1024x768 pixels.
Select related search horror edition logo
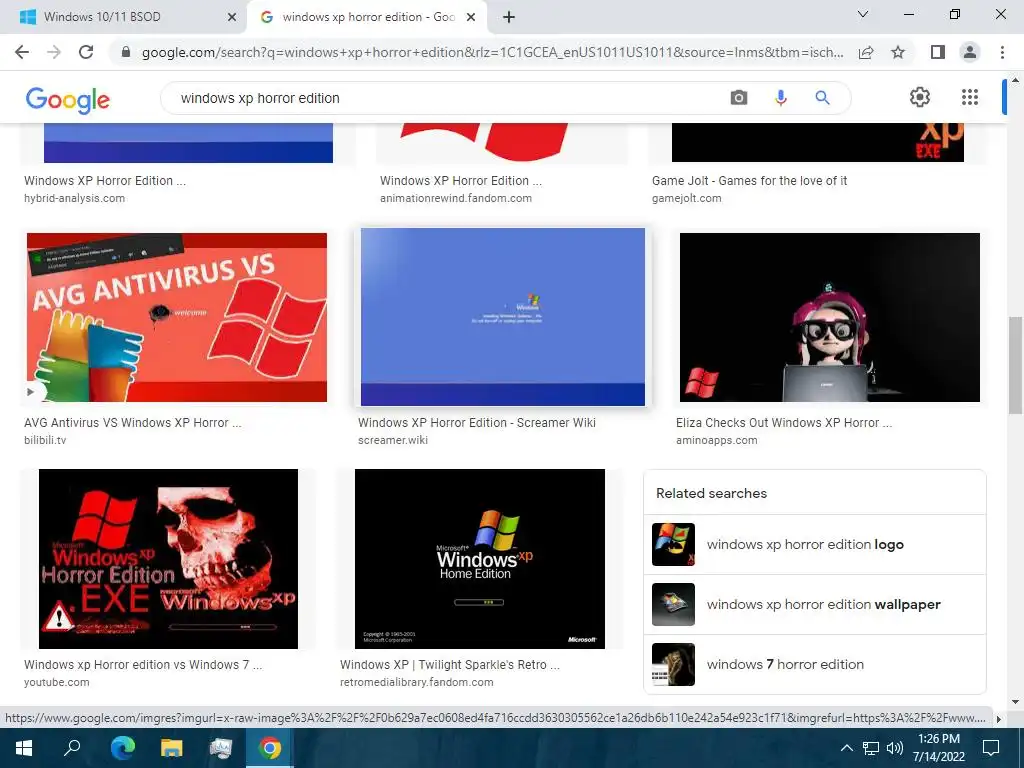[x=814, y=545]
